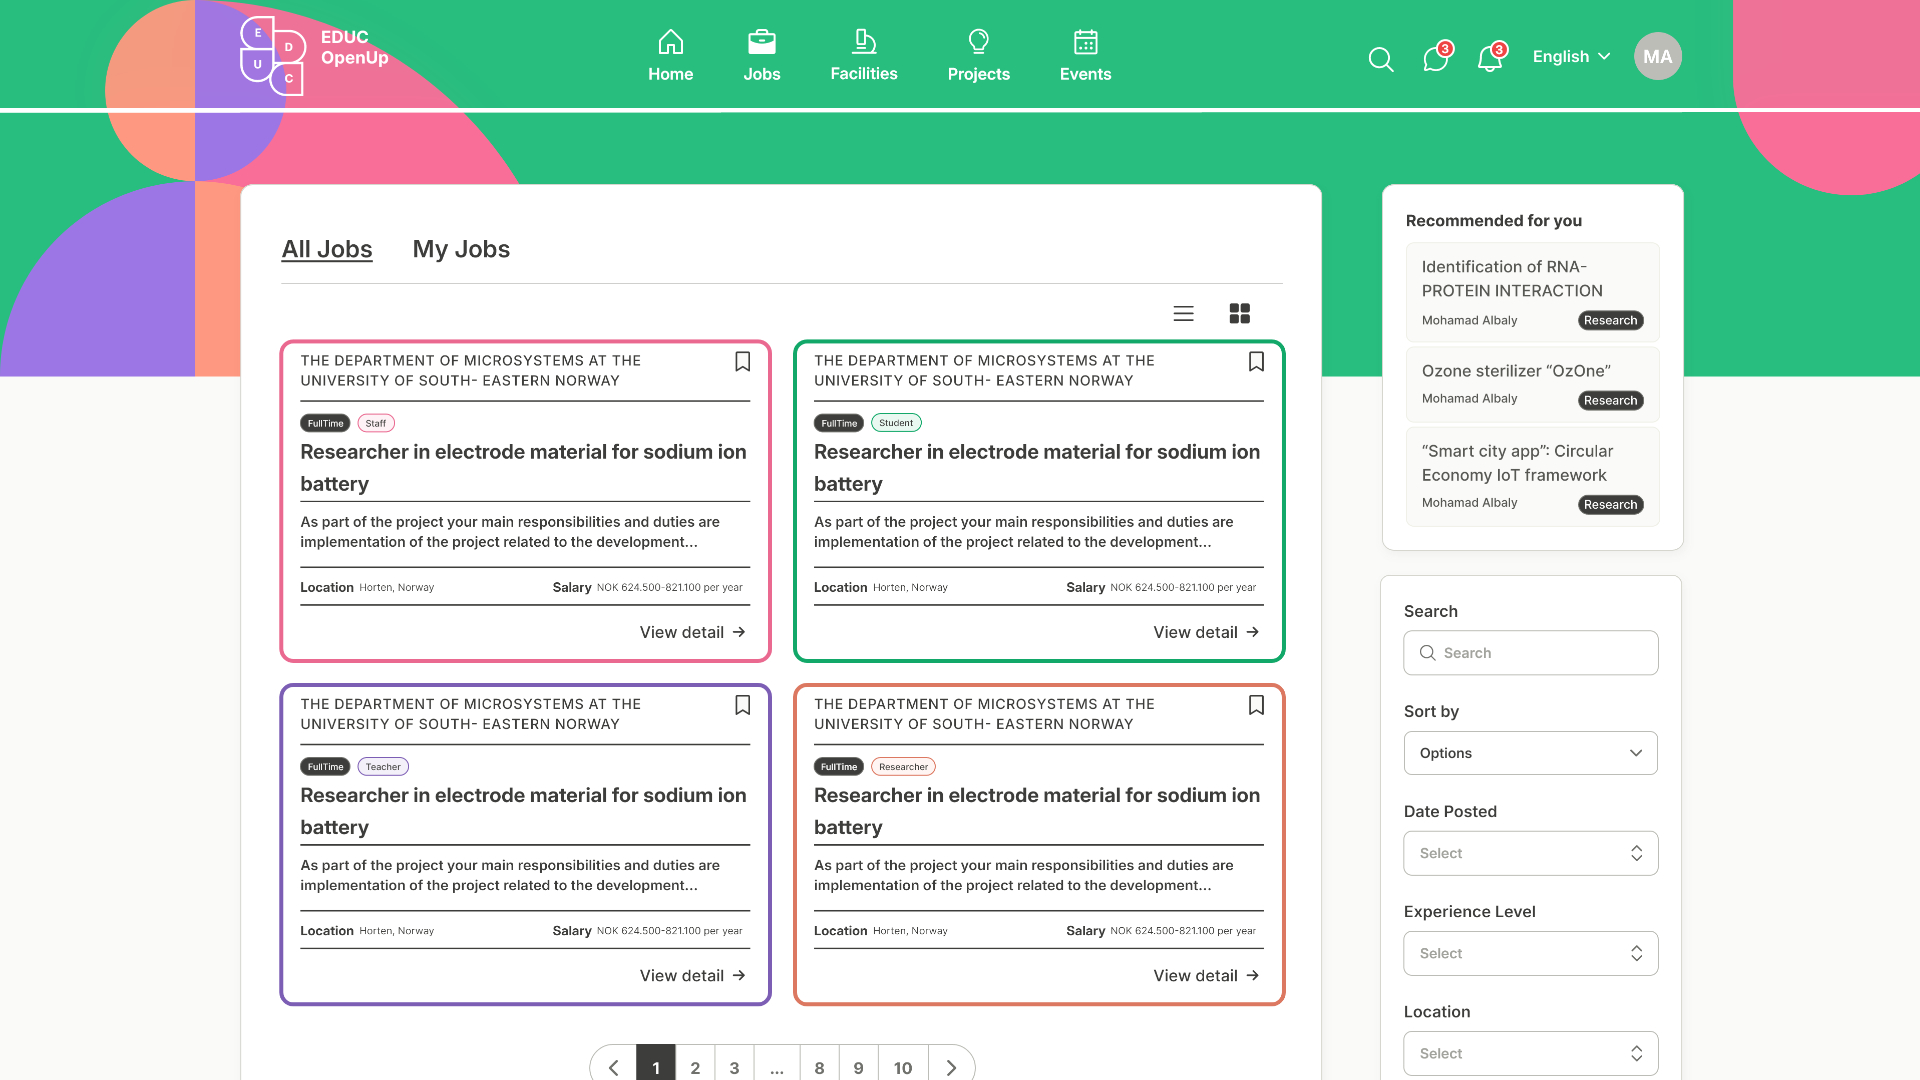This screenshot has height=1080, width=1920.
Task: Open the Date Posted select
Action: point(1530,853)
